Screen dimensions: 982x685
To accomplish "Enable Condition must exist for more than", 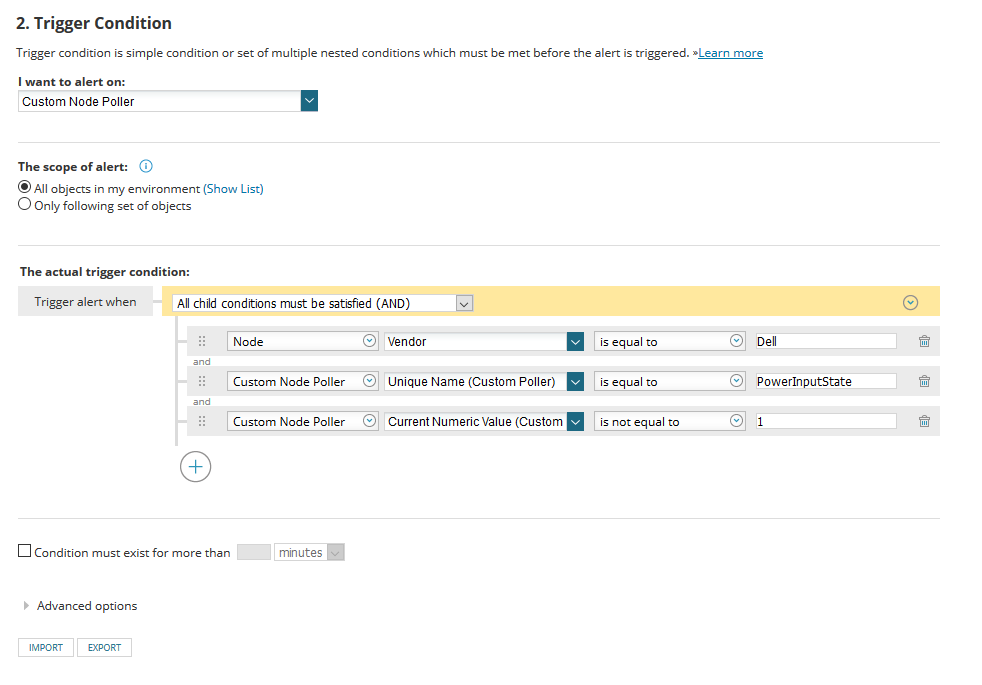I will point(25,551).
